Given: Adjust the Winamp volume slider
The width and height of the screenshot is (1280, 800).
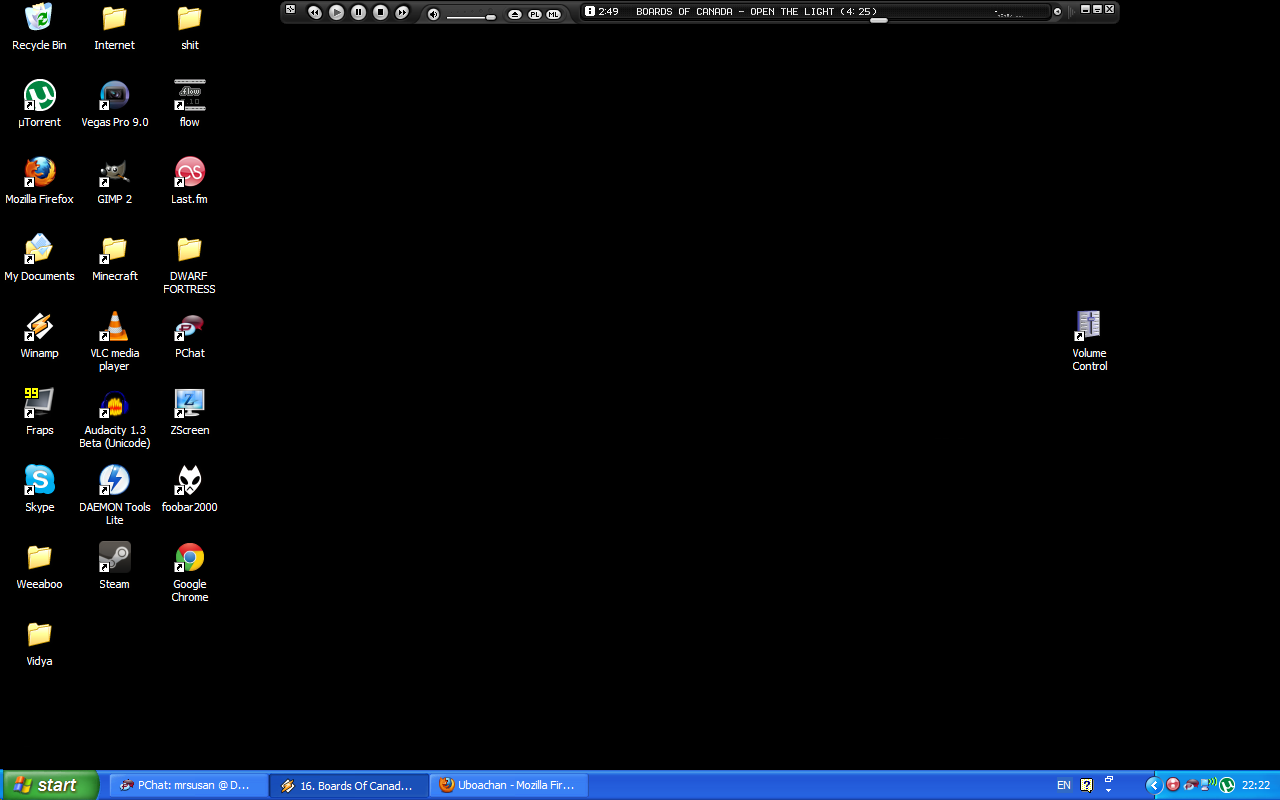Looking at the screenshot, I should pyautogui.click(x=471, y=17).
